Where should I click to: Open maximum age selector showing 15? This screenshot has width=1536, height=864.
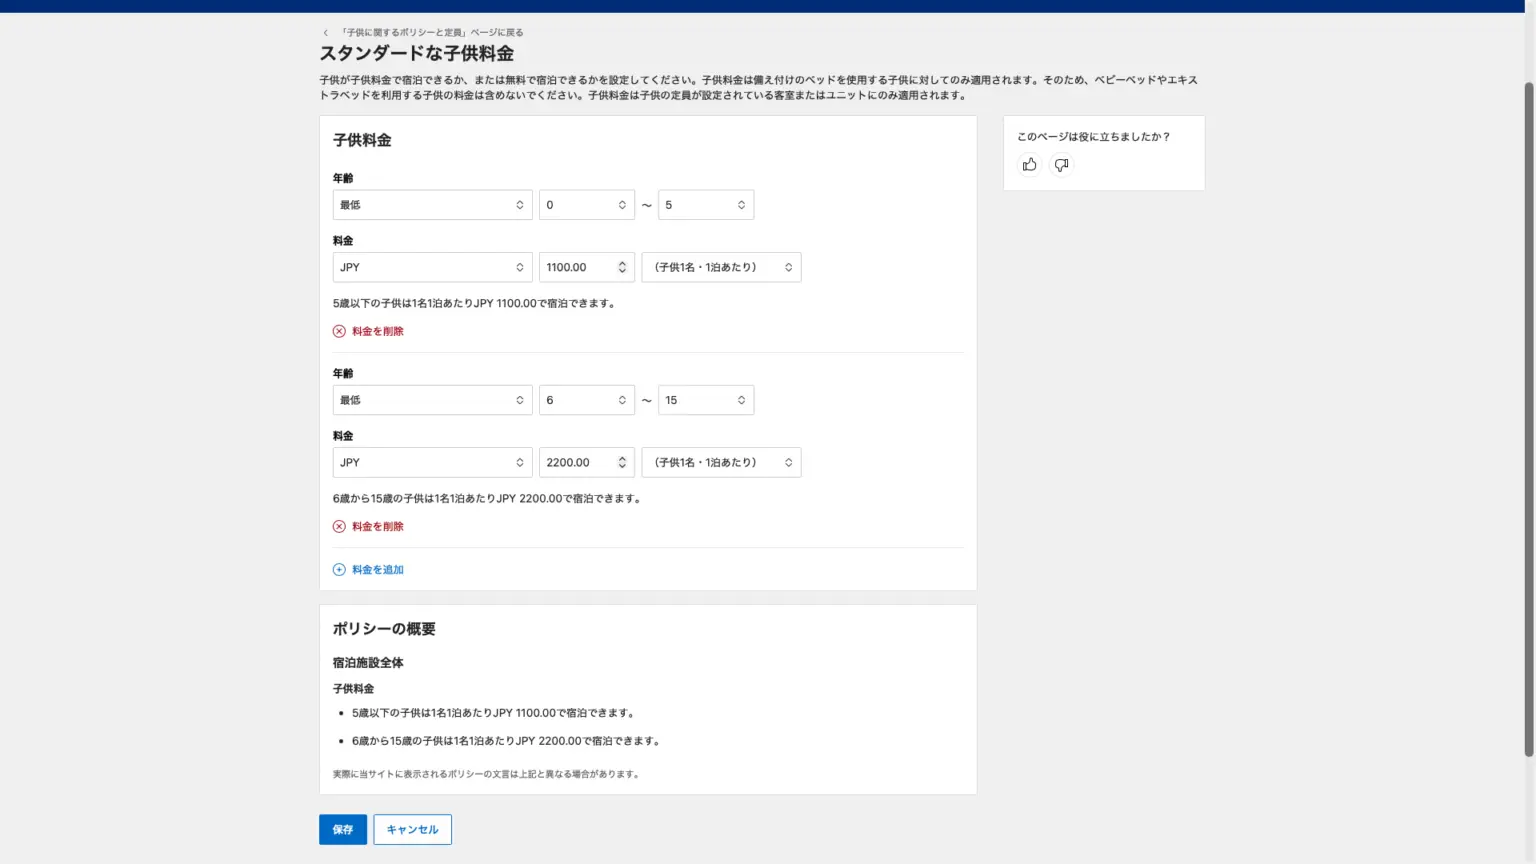(x=705, y=400)
